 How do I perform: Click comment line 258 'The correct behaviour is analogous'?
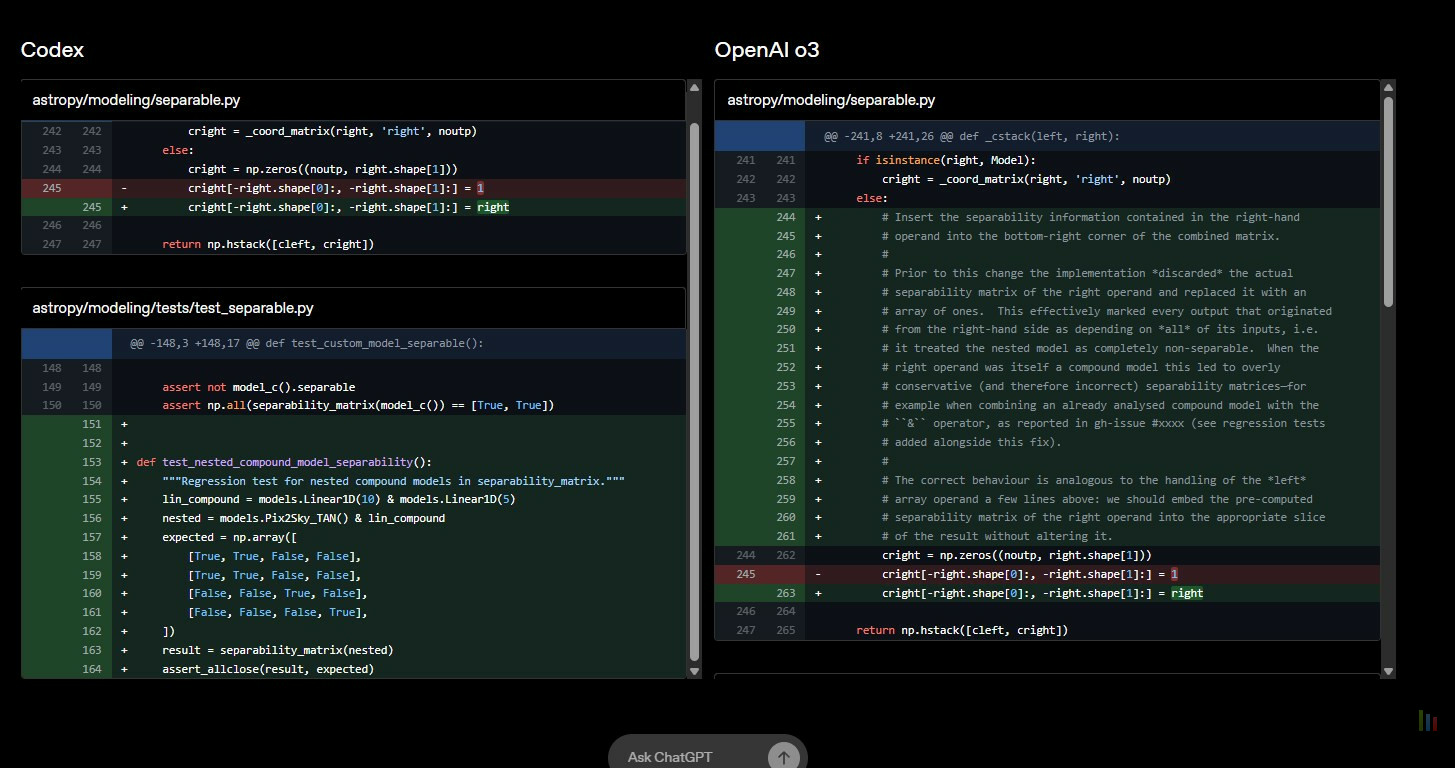point(1047,480)
